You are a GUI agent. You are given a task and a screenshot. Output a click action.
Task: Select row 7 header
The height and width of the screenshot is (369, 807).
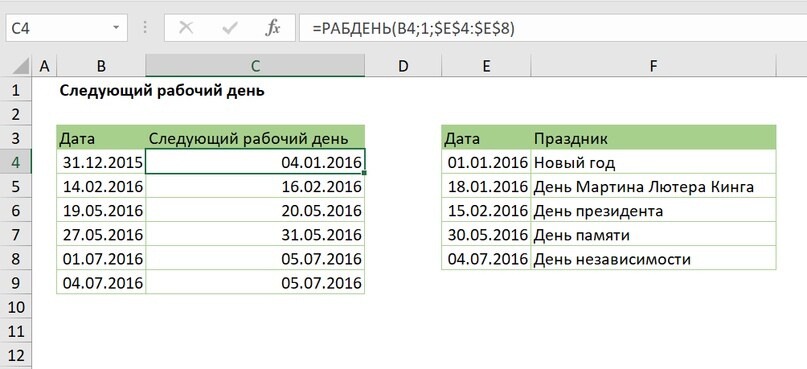16,235
